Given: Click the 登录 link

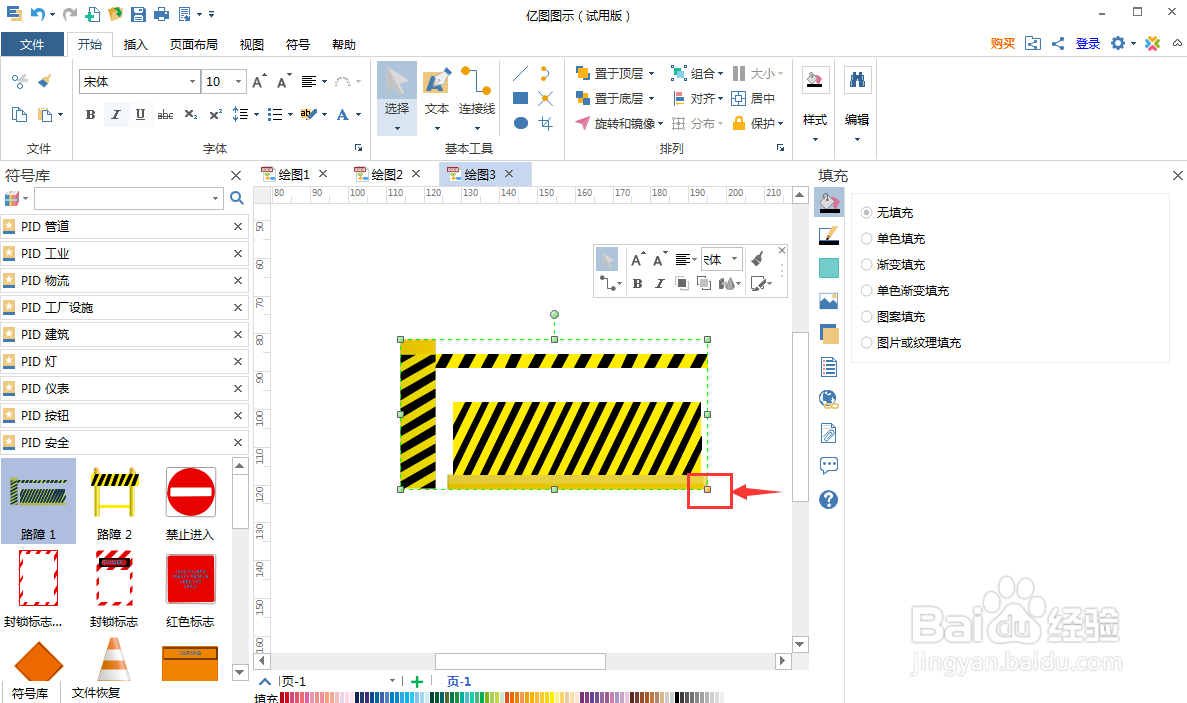Looking at the screenshot, I should point(1088,43).
